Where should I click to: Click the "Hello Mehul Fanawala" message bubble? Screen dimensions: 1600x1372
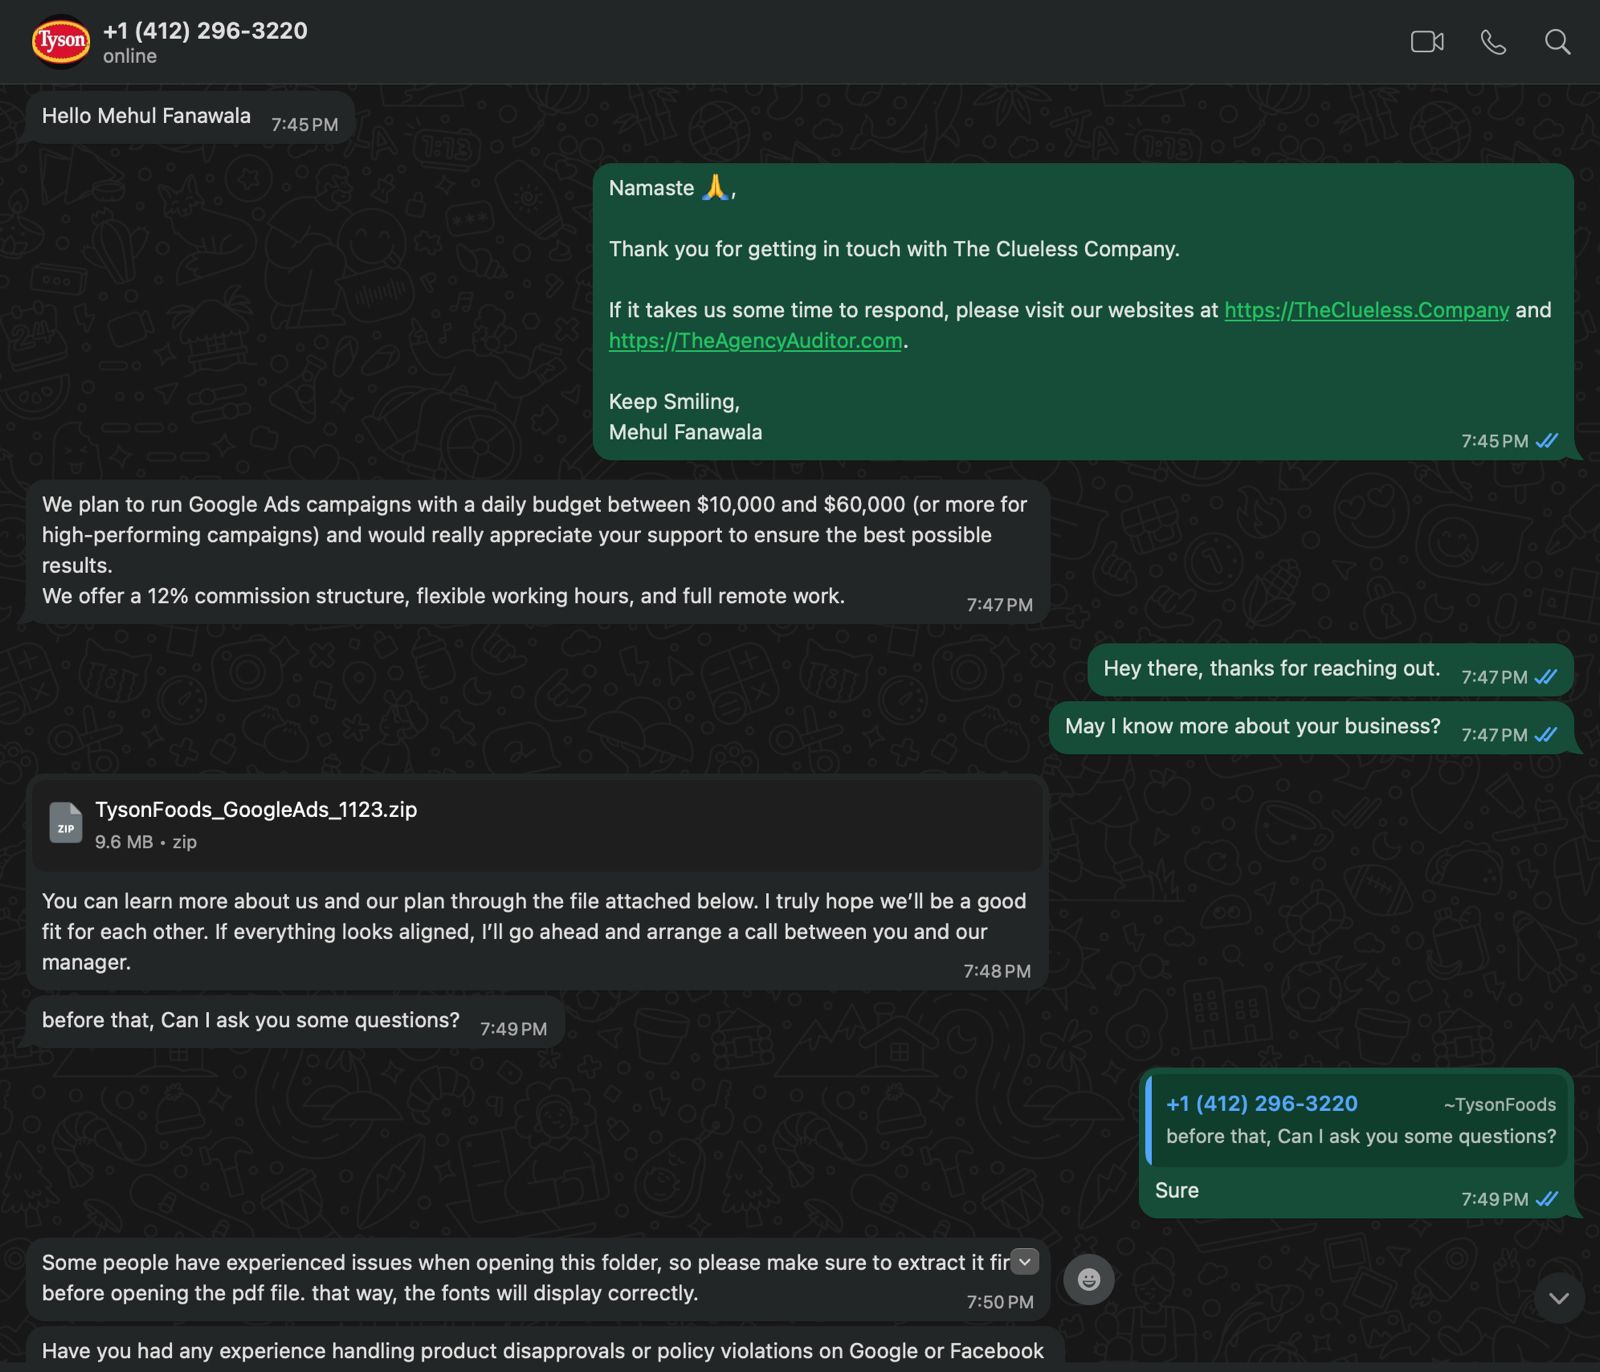click(x=146, y=116)
